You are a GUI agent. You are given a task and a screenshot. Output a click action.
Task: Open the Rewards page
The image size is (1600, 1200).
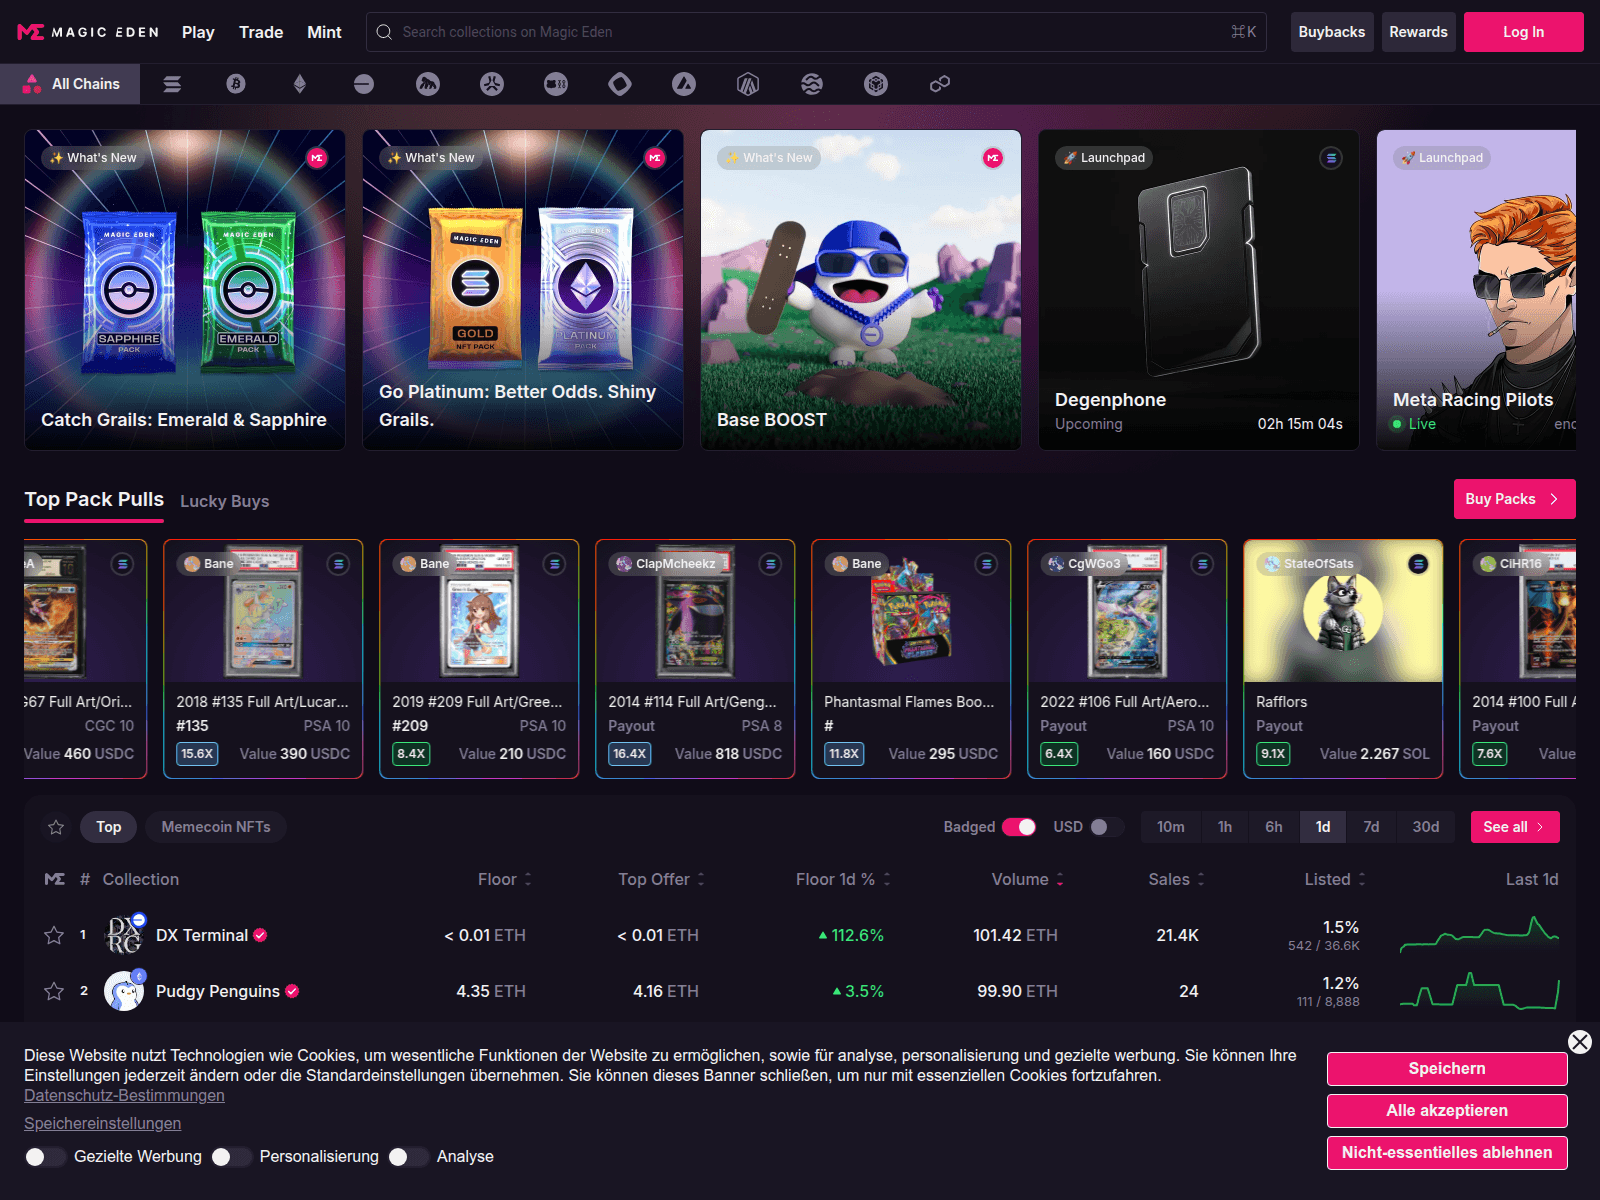1418,32
